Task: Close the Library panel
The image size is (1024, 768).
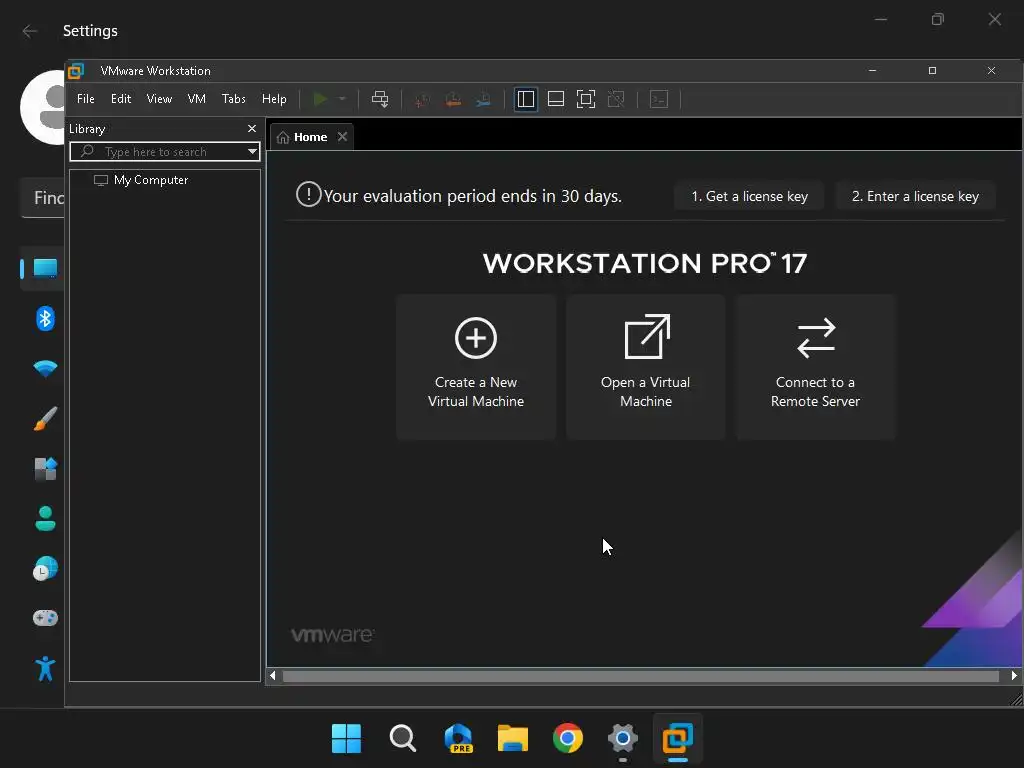Action: click(x=252, y=129)
